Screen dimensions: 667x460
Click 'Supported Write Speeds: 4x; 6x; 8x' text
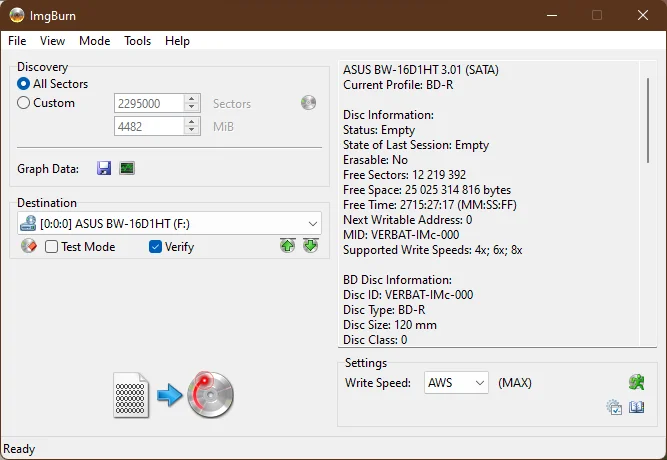click(433, 250)
